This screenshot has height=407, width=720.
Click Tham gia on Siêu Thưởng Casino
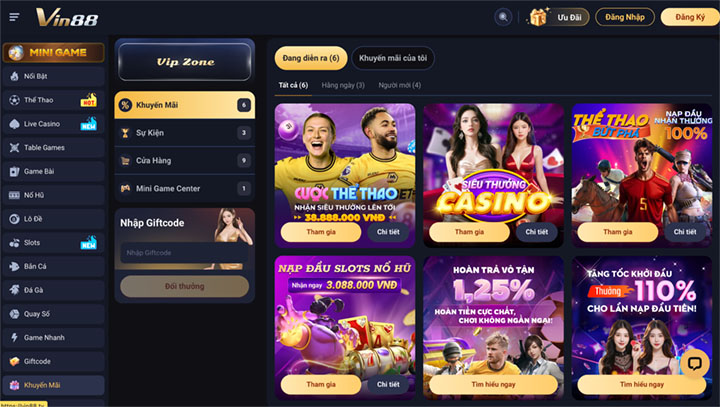pos(469,232)
